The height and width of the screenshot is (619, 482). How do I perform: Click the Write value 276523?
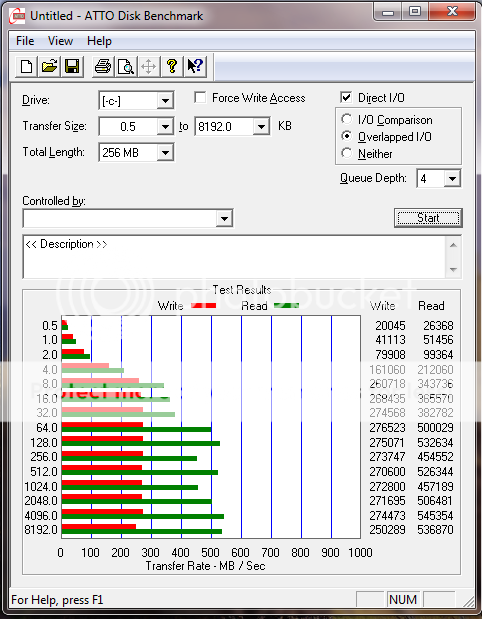coord(387,428)
